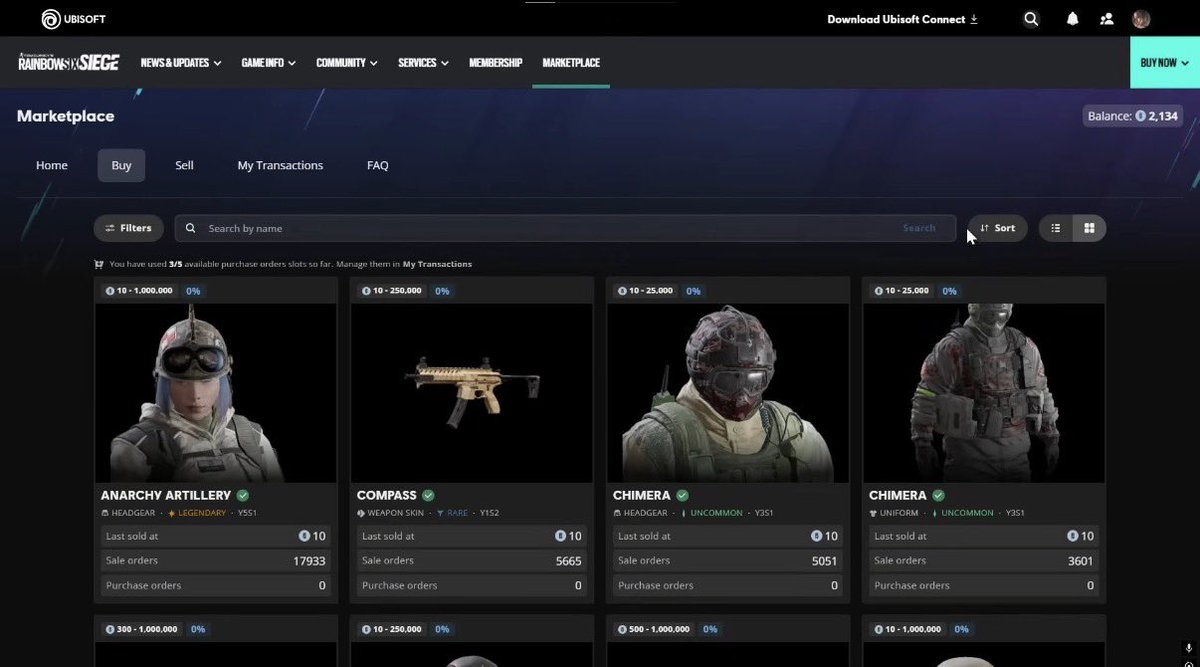The width and height of the screenshot is (1200, 667).
Task: Open the FAQ tab
Action: [377, 165]
